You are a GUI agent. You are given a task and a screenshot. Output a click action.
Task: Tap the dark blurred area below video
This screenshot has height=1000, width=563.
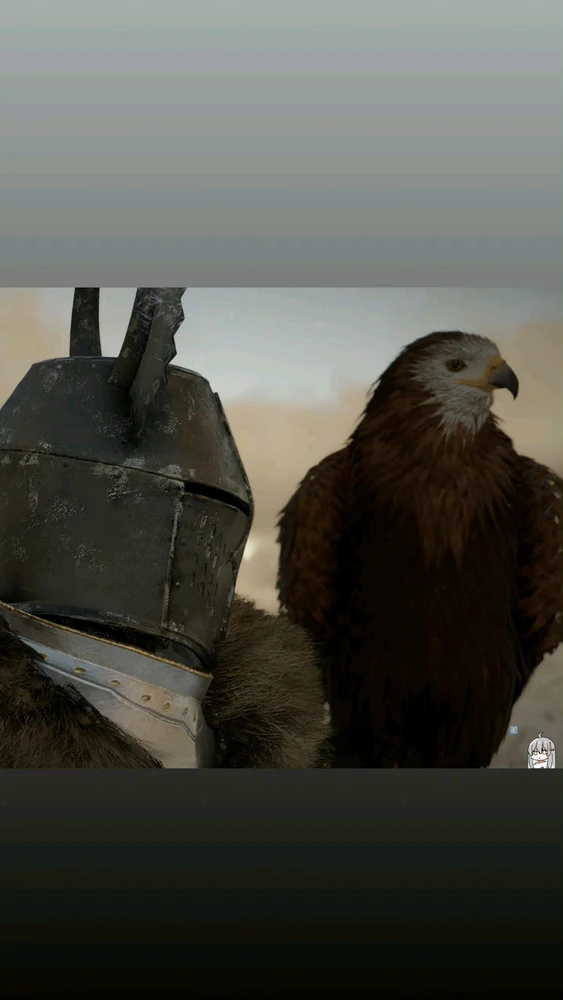click(281, 884)
